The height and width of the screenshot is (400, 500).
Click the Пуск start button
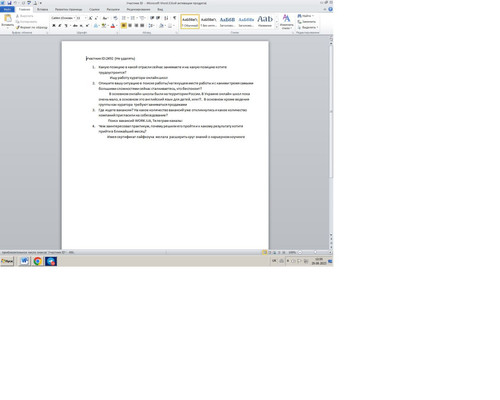[7, 261]
